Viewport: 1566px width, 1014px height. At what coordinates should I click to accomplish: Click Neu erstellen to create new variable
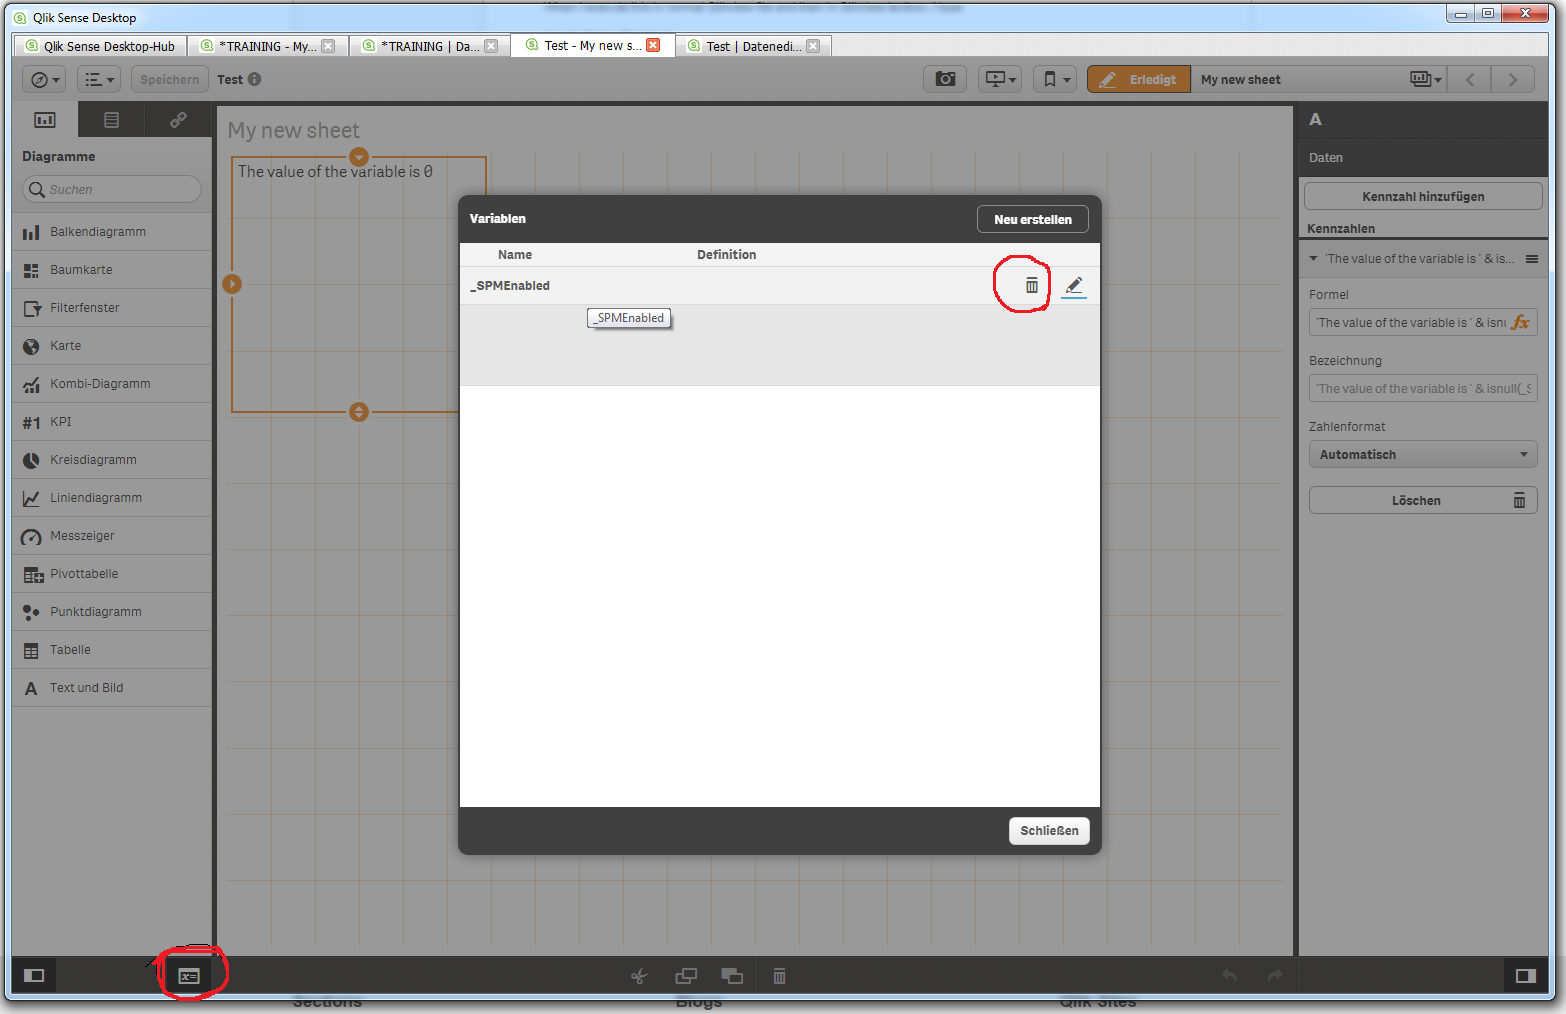(x=1032, y=219)
